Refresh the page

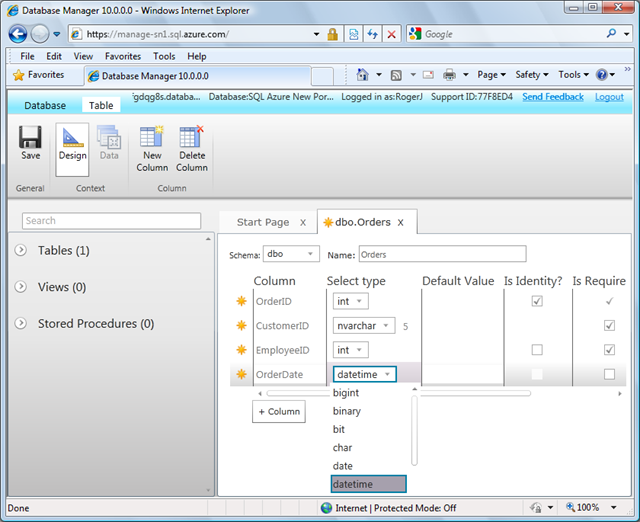click(x=372, y=34)
